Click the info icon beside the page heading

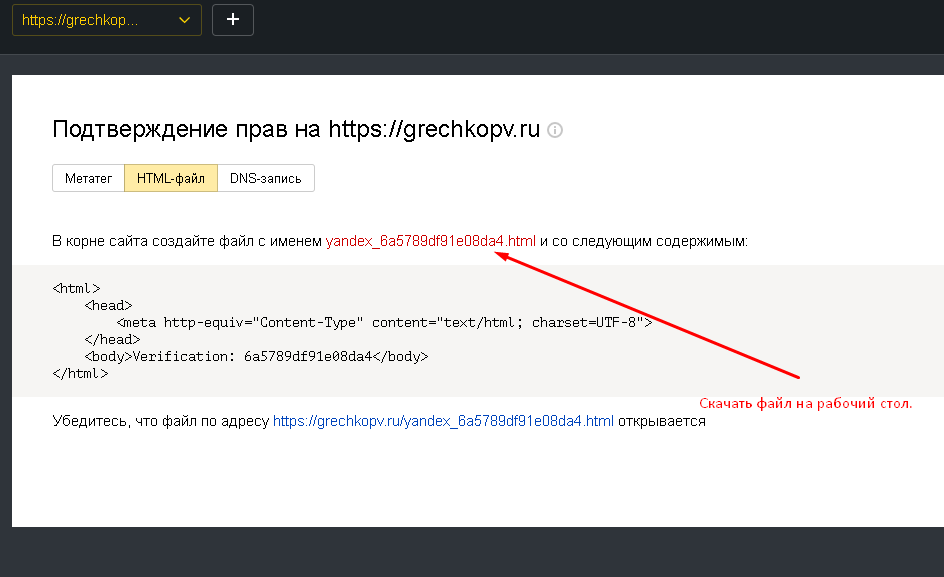[555, 130]
